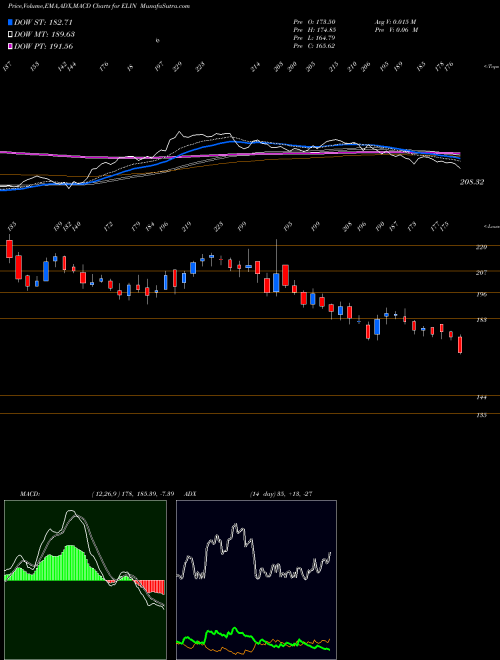The width and height of the screenshot is (500, 660).
Task: Click the 'Pre V: 0.06 M' value
Action: (x=395, y=30)
